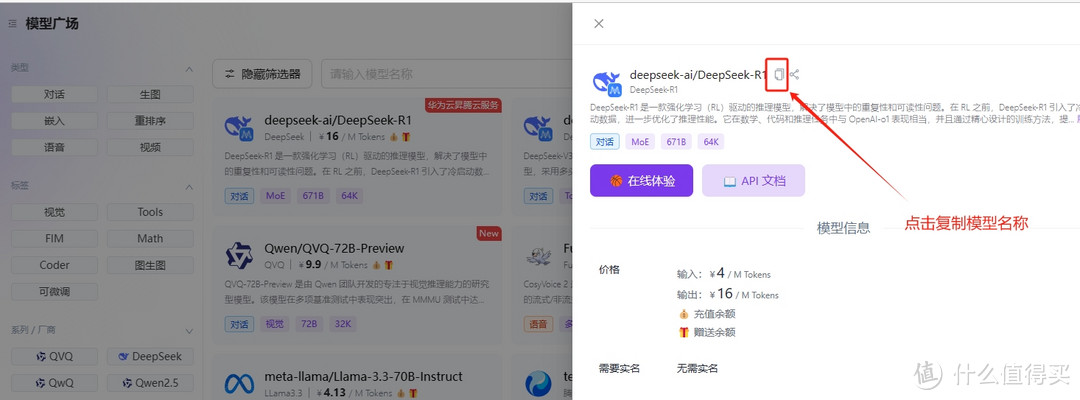Toggle the Math tag filter
The width and height of the screenshot is (1080, 400).
tap(150, 238)
